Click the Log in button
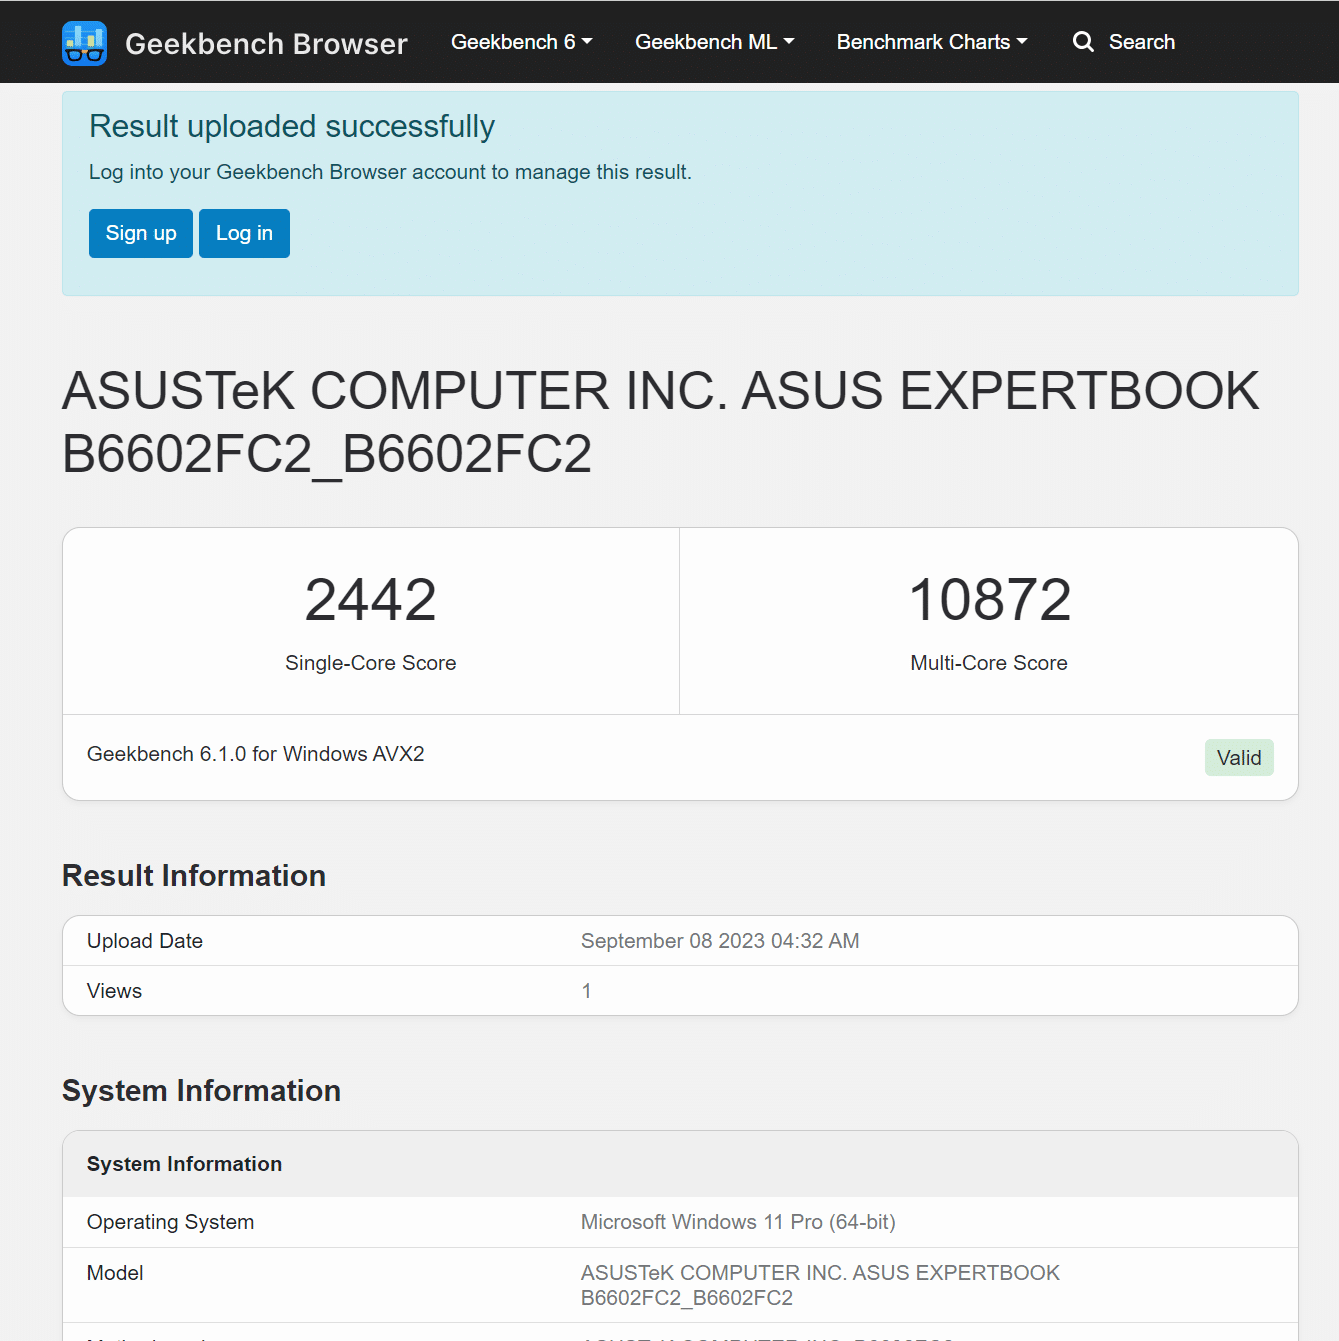The image size is (1339, 1341). [x=244, y=233]
